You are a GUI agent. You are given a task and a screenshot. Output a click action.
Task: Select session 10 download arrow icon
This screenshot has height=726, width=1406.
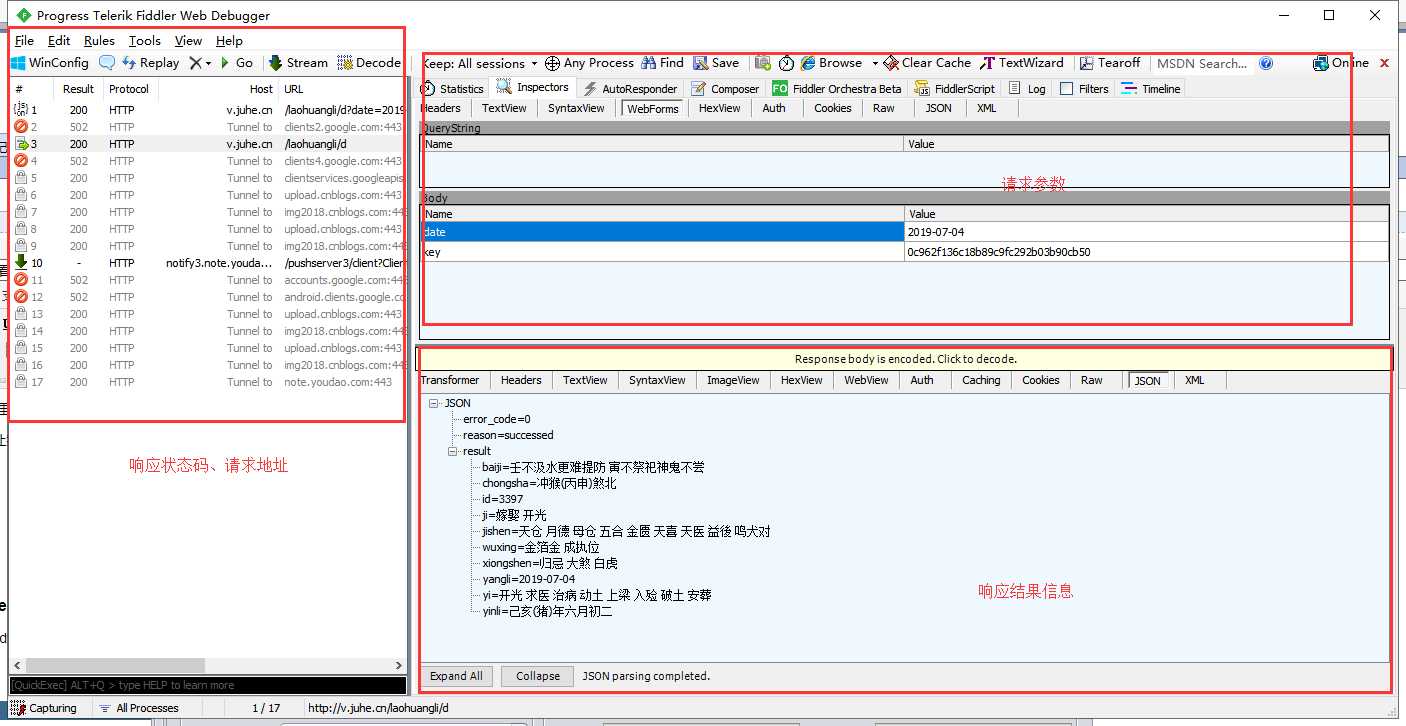(21, 262)
